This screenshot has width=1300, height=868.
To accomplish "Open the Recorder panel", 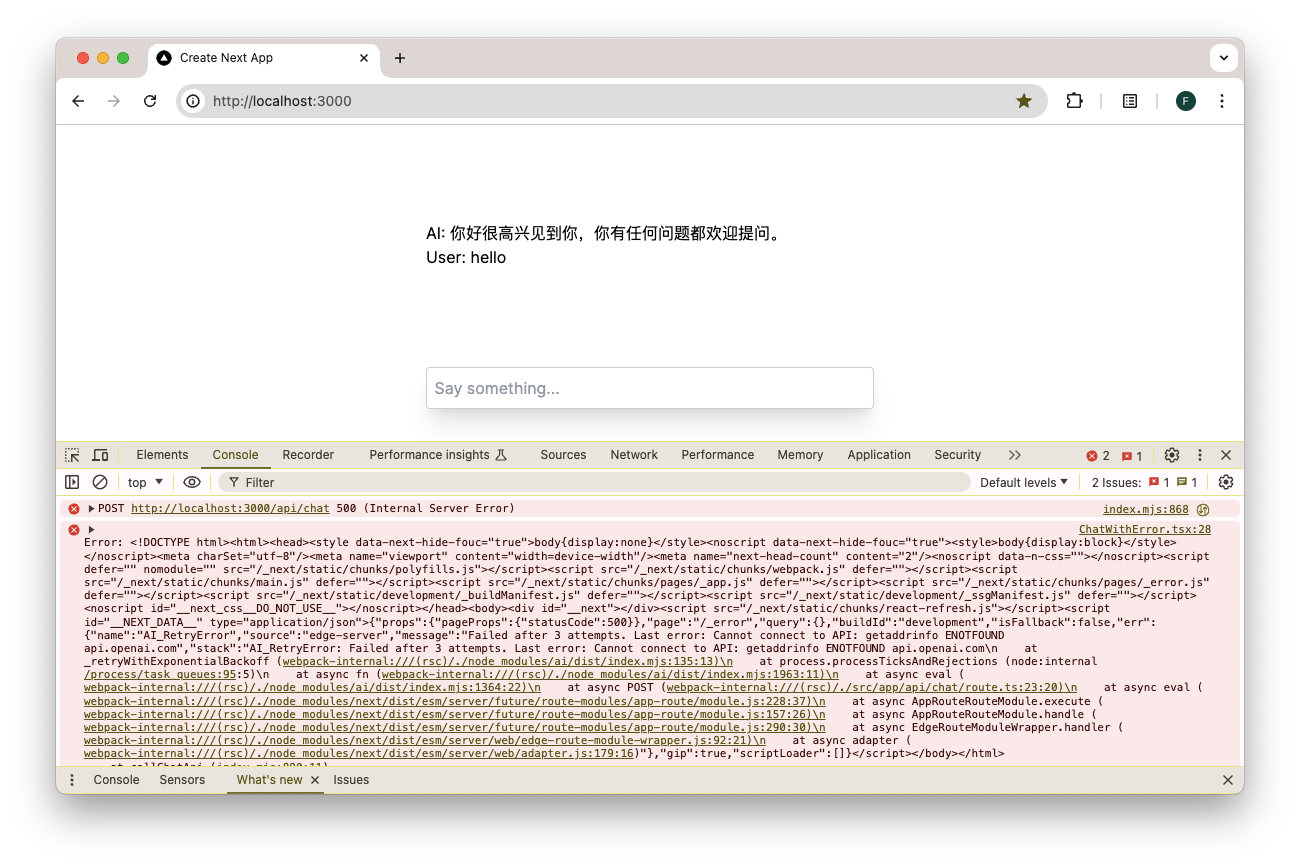I will coord(308,455).
